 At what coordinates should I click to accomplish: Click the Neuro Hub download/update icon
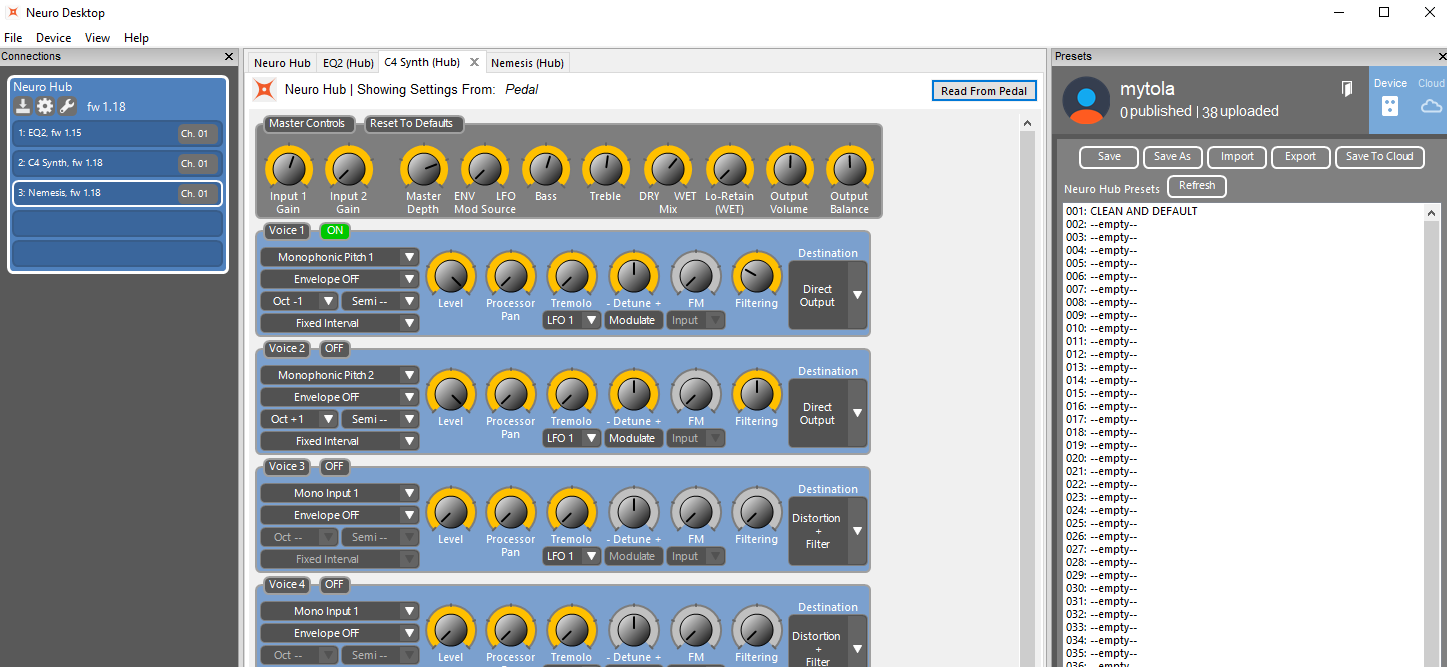click(x=22, y=106)
